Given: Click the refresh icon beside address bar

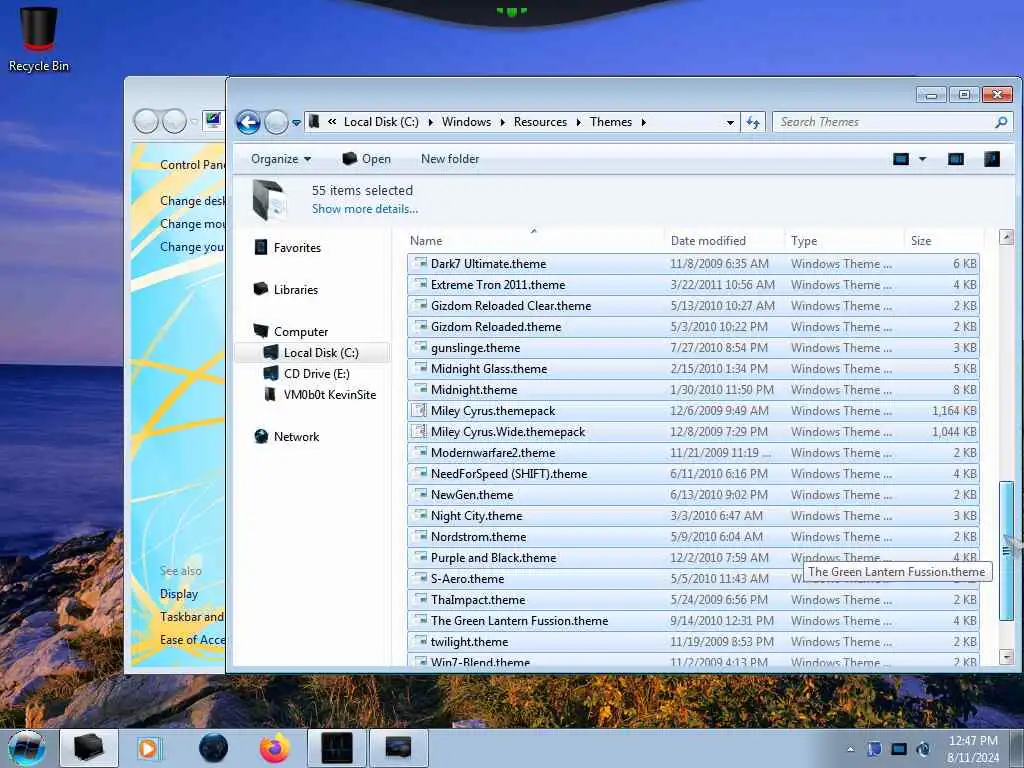Looking at the screenshot, I should (x=753, y=122).
